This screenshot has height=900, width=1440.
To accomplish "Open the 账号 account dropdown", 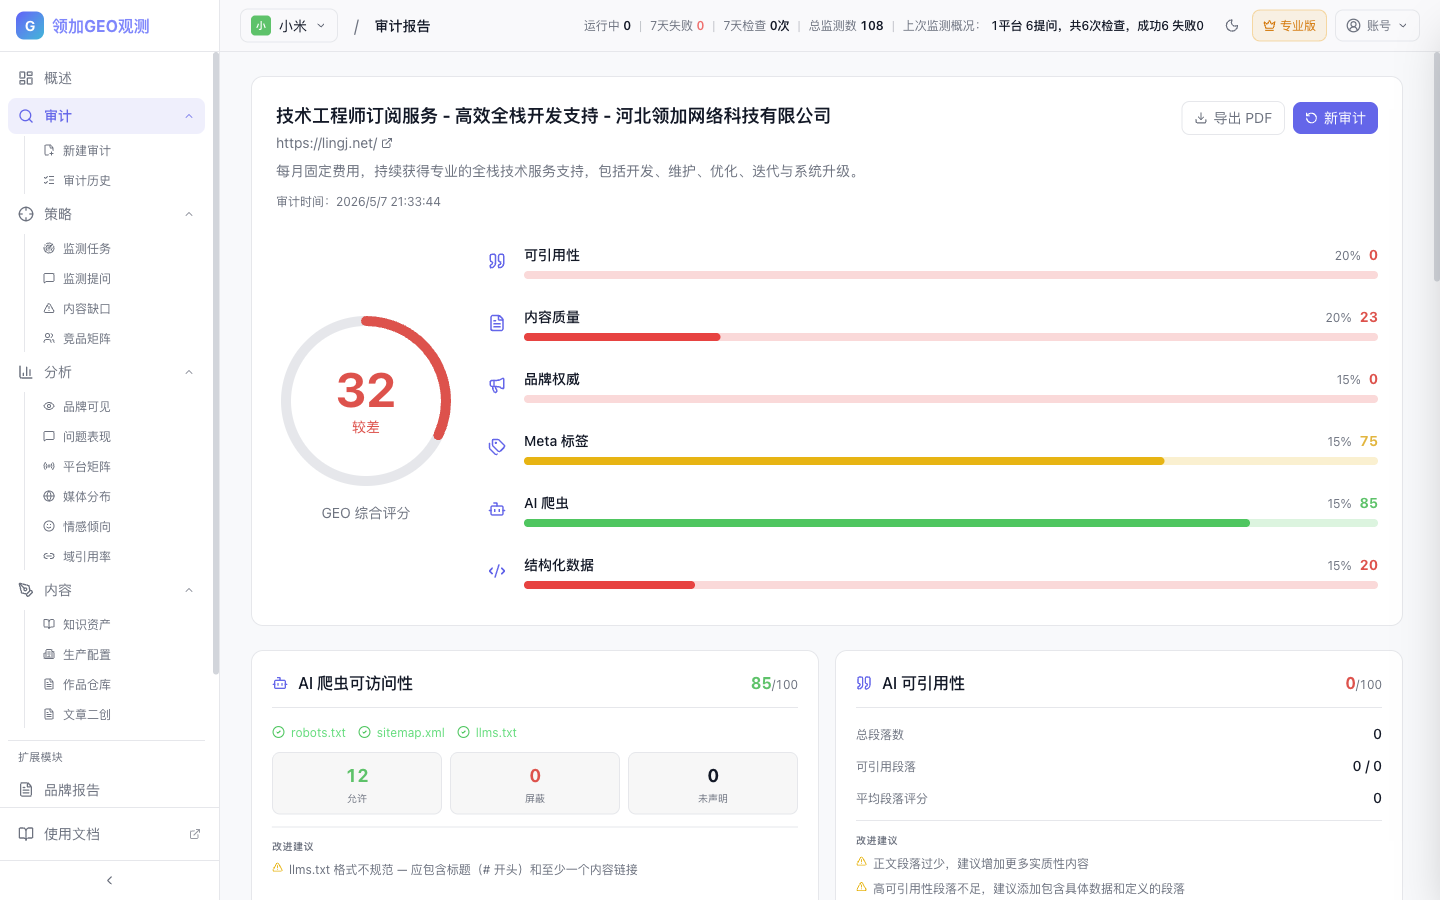I will pos(1377,26).
